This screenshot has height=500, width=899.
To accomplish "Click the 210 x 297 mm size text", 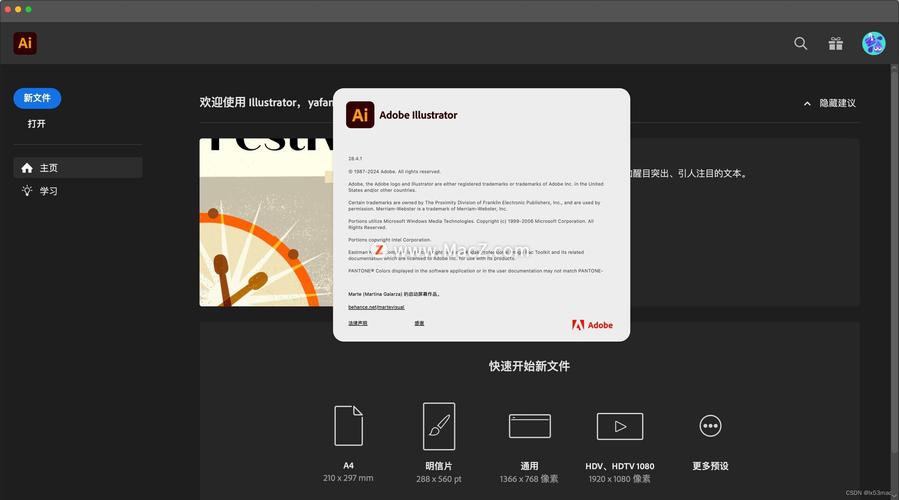I will (x=348, y=478).
